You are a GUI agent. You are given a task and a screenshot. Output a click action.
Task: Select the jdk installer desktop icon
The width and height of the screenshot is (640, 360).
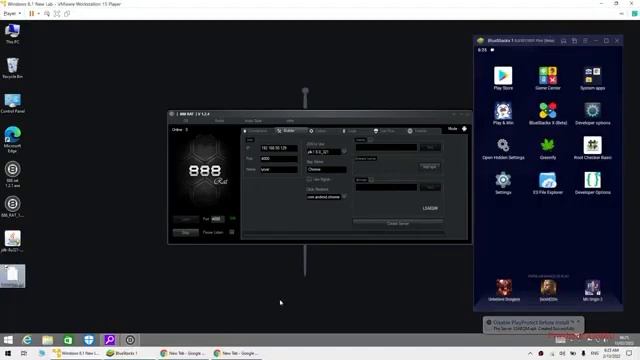coord(12,241)
